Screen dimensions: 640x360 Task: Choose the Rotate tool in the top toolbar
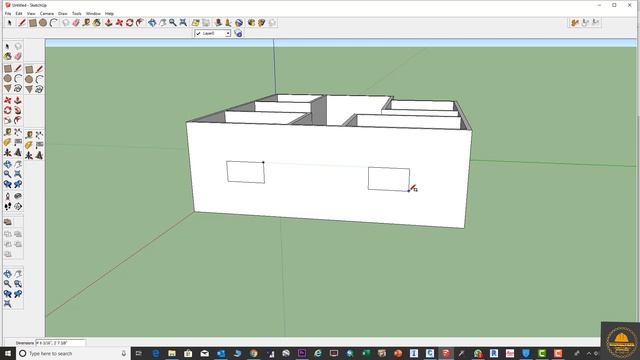129,23
